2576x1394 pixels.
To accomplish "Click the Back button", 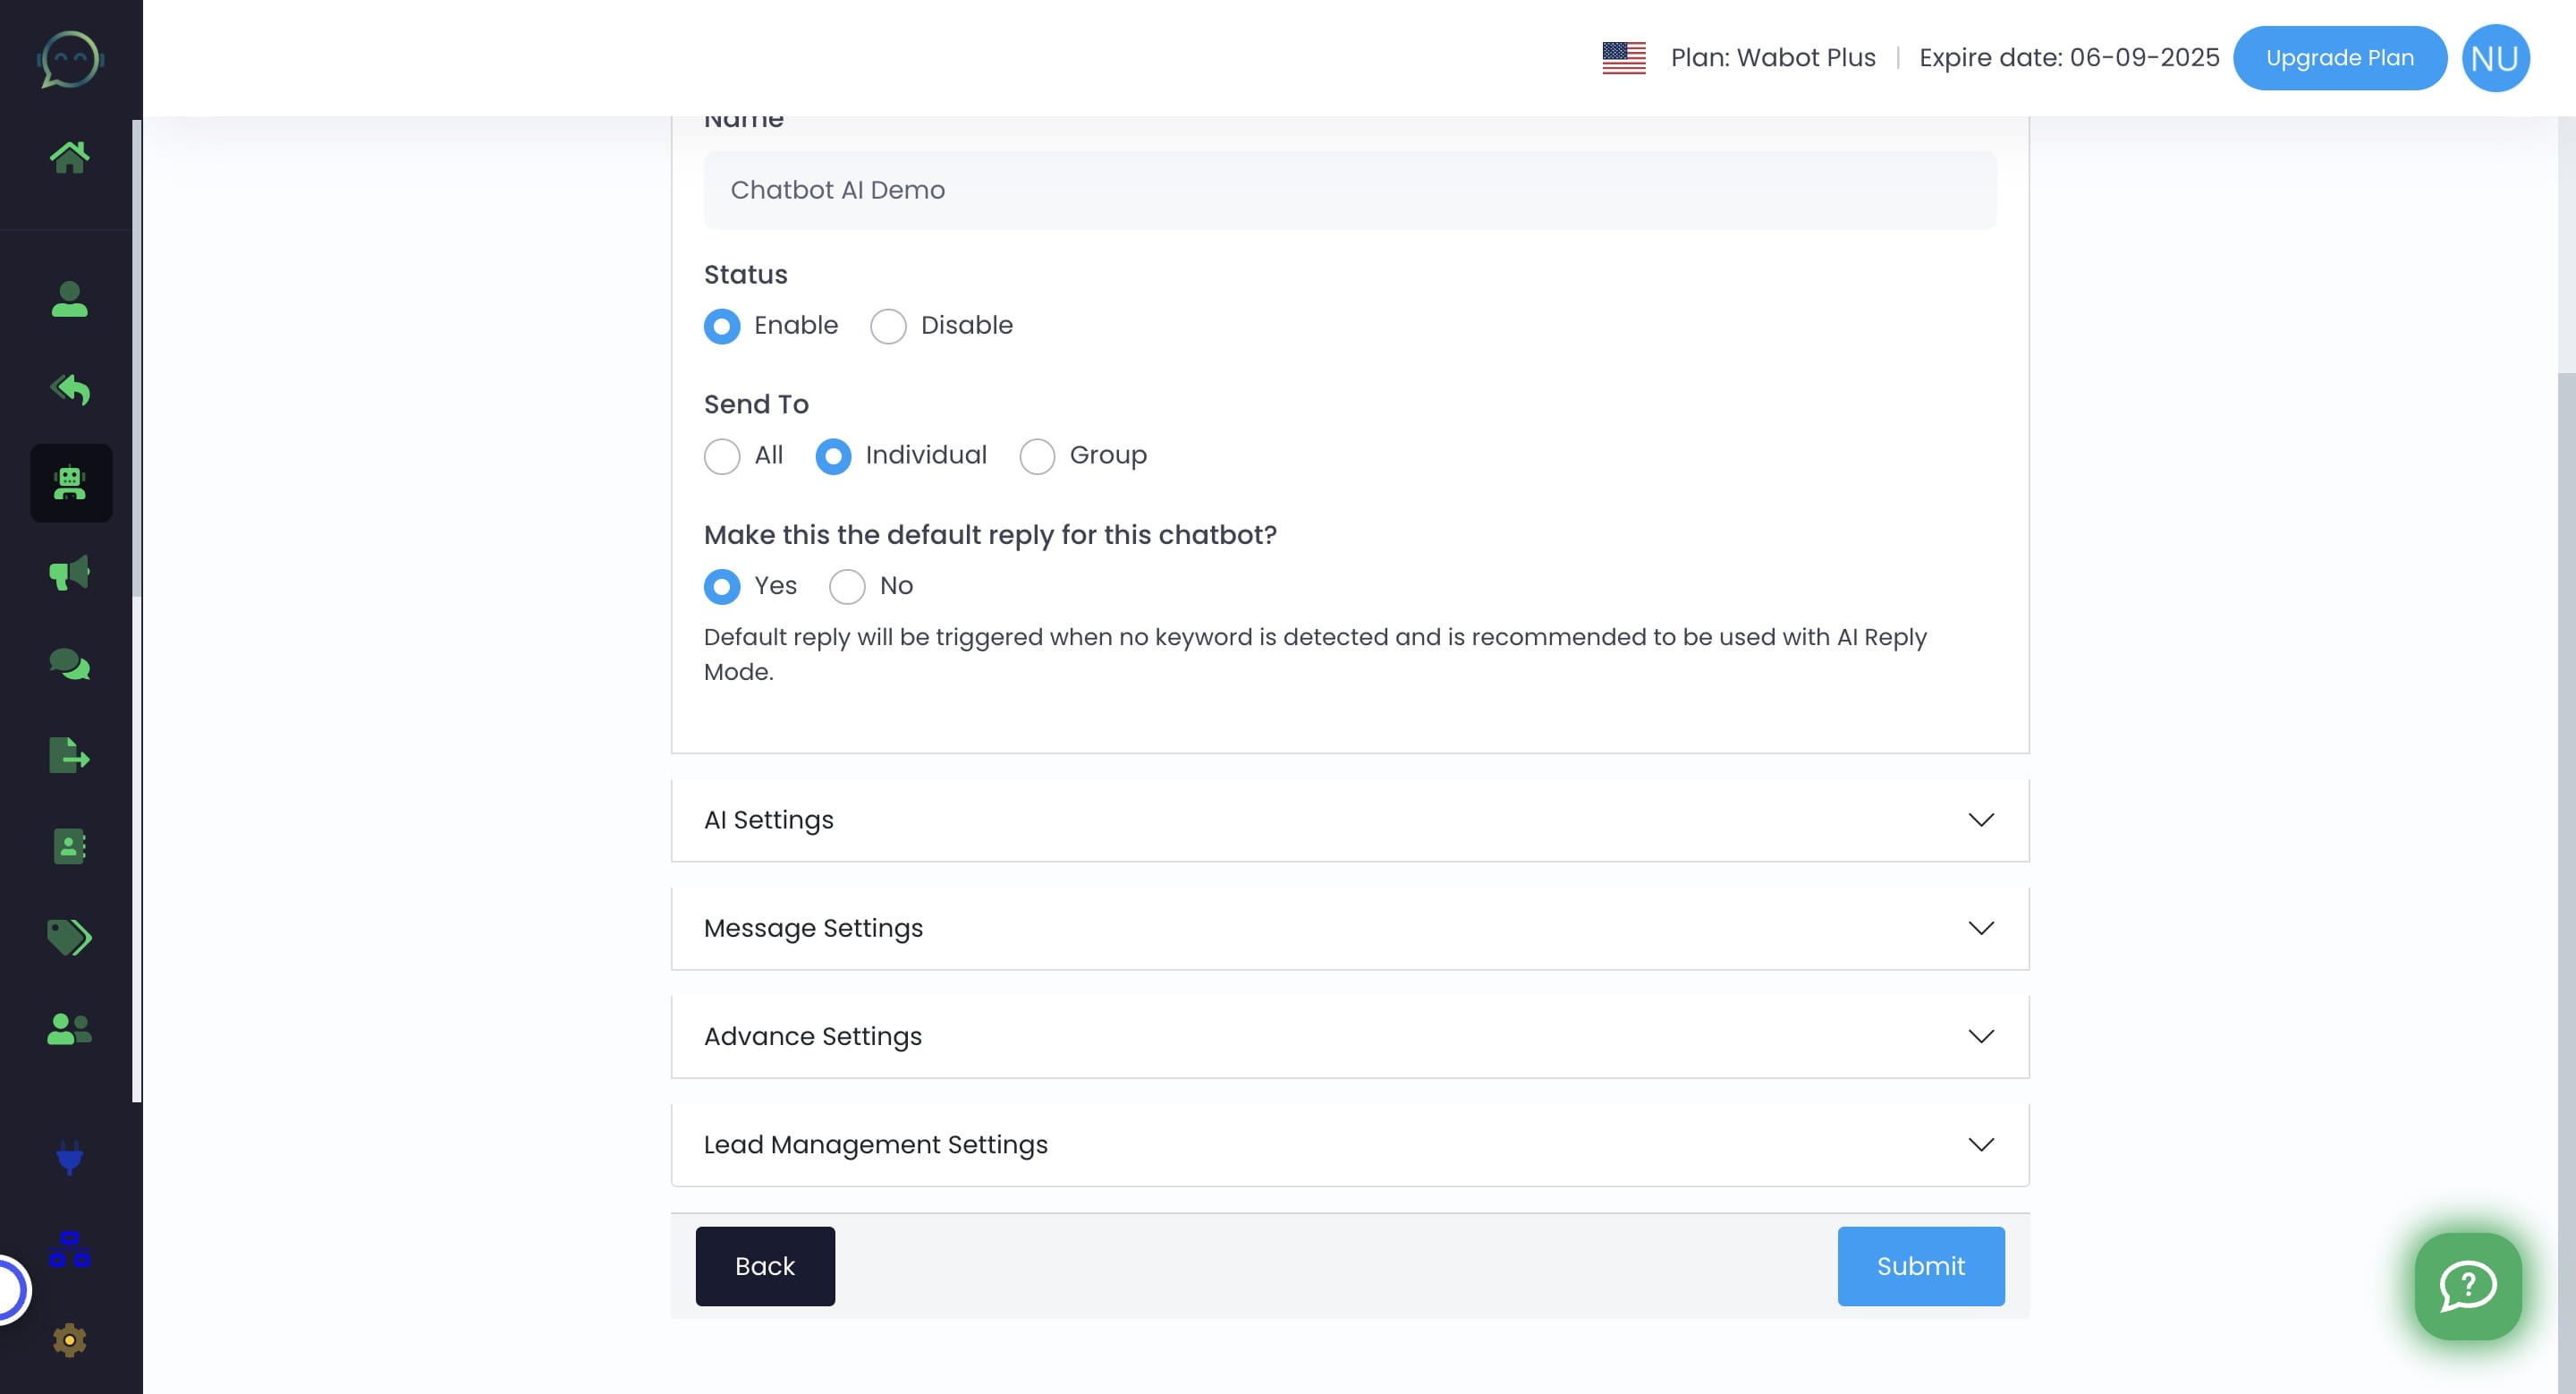I will click(765, 1266).
